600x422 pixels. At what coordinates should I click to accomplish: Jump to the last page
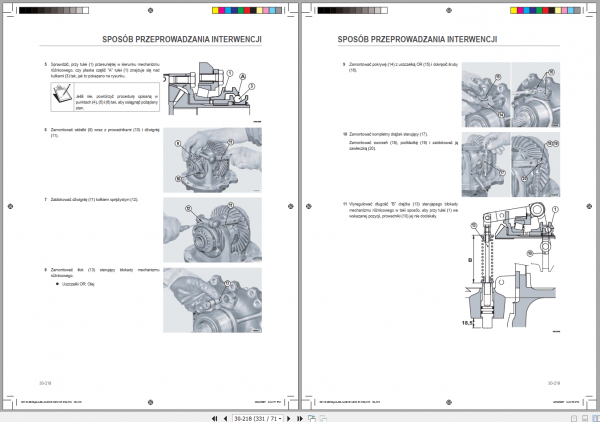300,419
